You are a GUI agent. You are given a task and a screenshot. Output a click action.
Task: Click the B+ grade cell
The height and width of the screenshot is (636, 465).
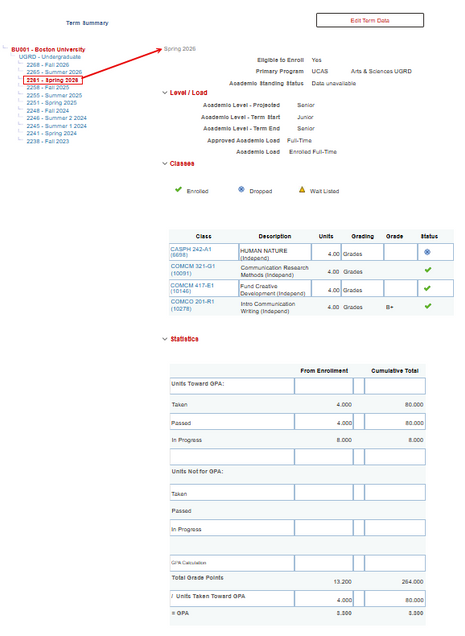390,307
